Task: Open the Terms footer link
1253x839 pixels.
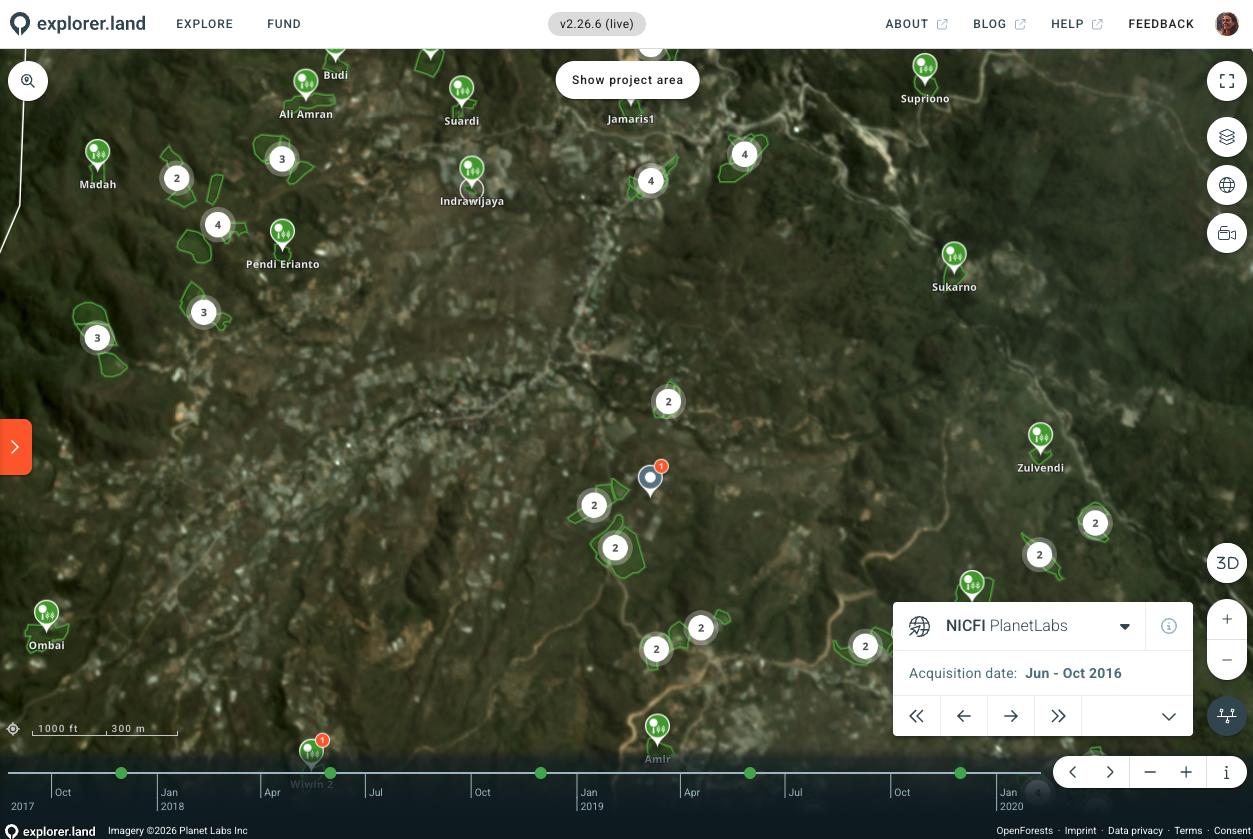Action: 1188,831
